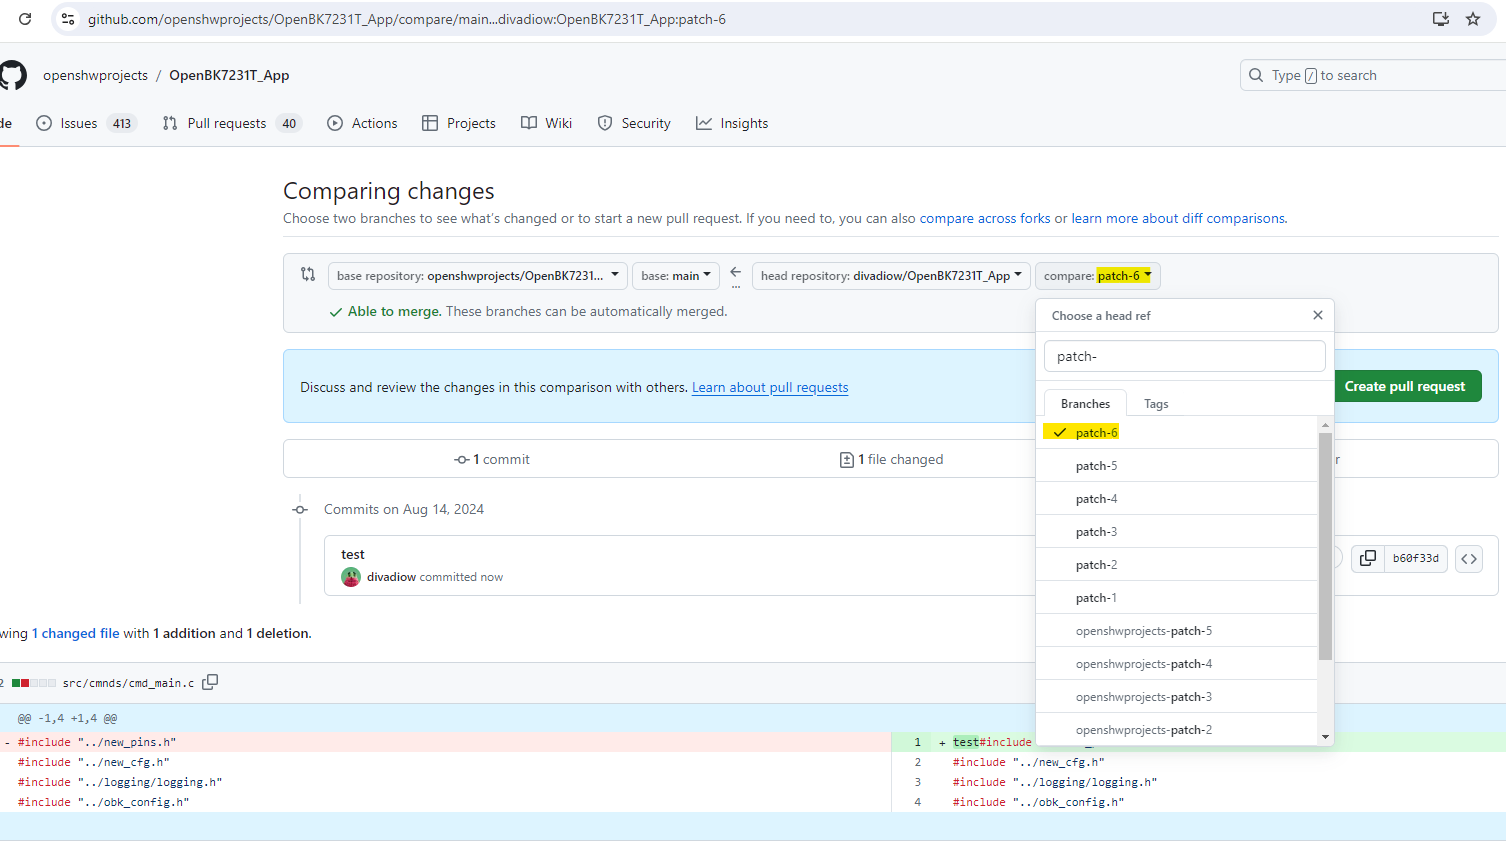Click the 1 changed file link
Viewport: 1506px width, 849px height.
(x=76, y=633)
